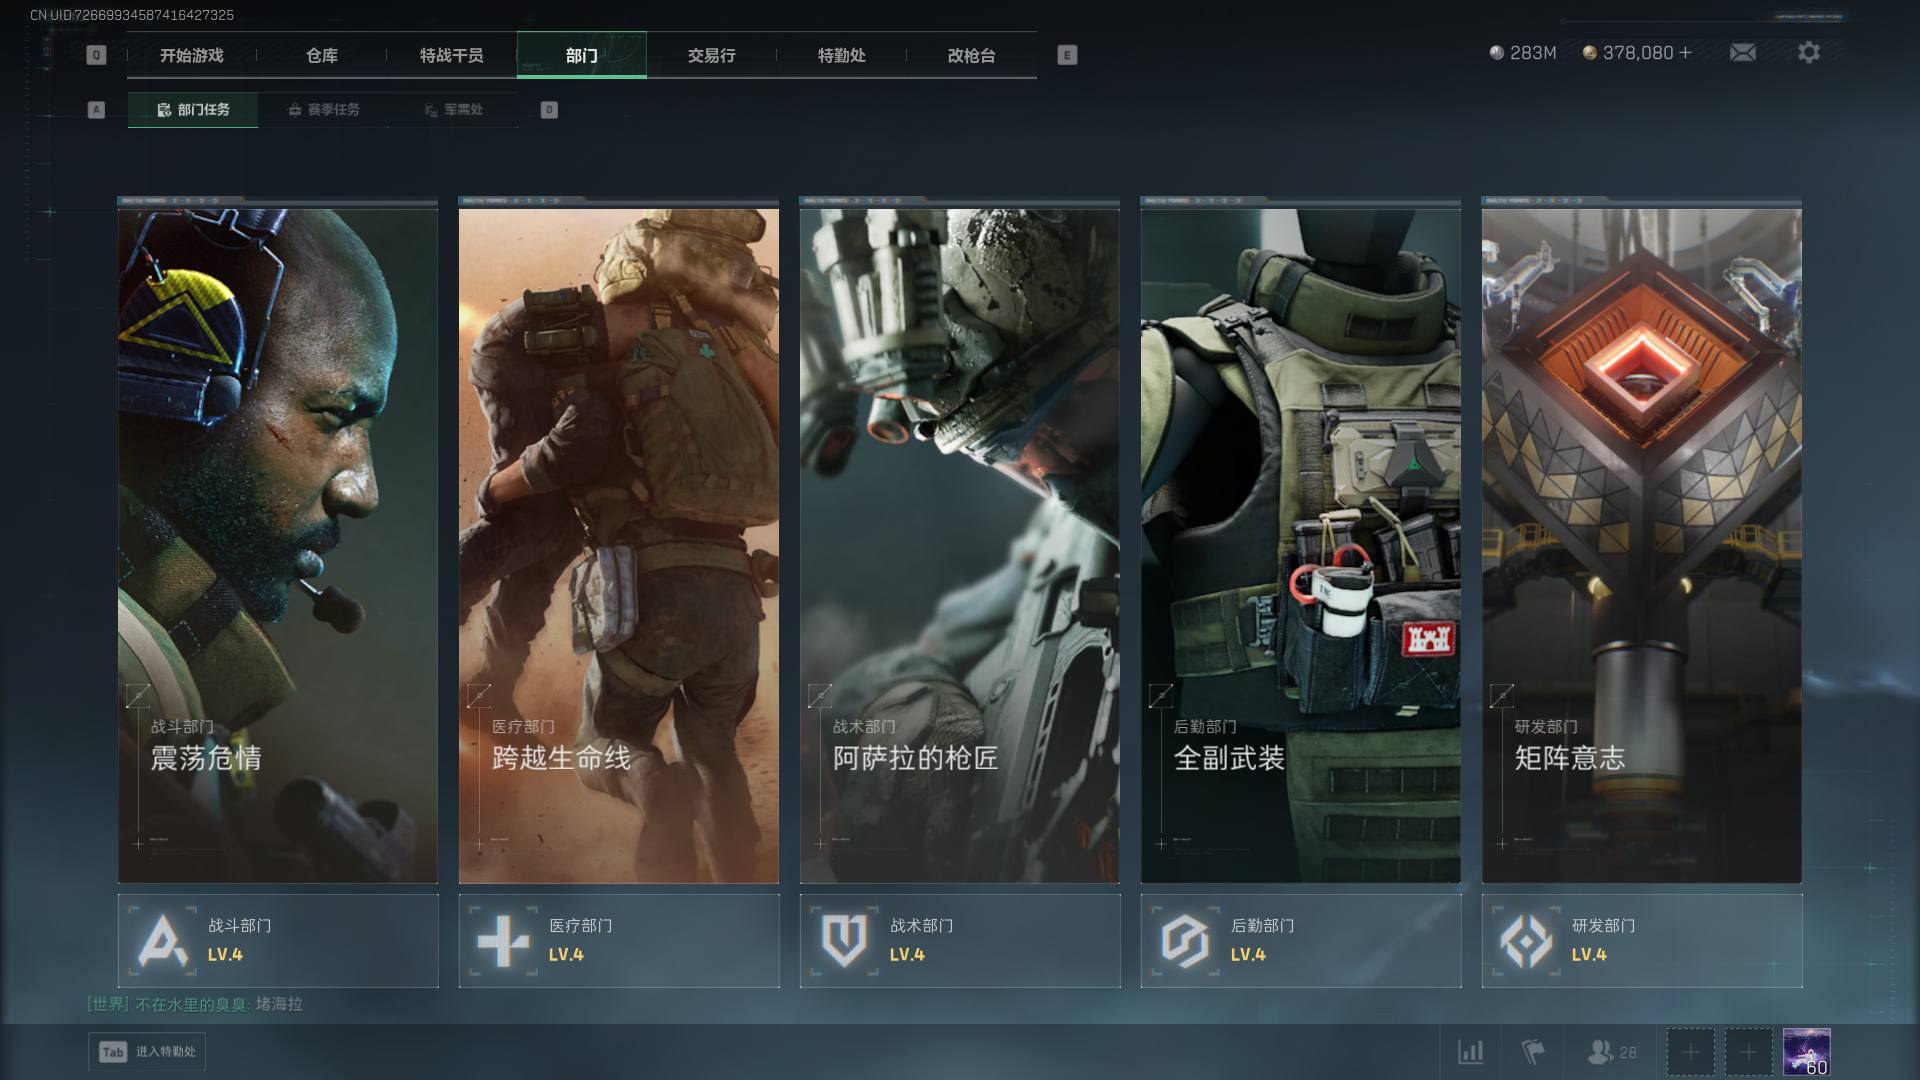Switch to the 仓库 tab
1920x1080 pixels.
(x=321, y=56)
